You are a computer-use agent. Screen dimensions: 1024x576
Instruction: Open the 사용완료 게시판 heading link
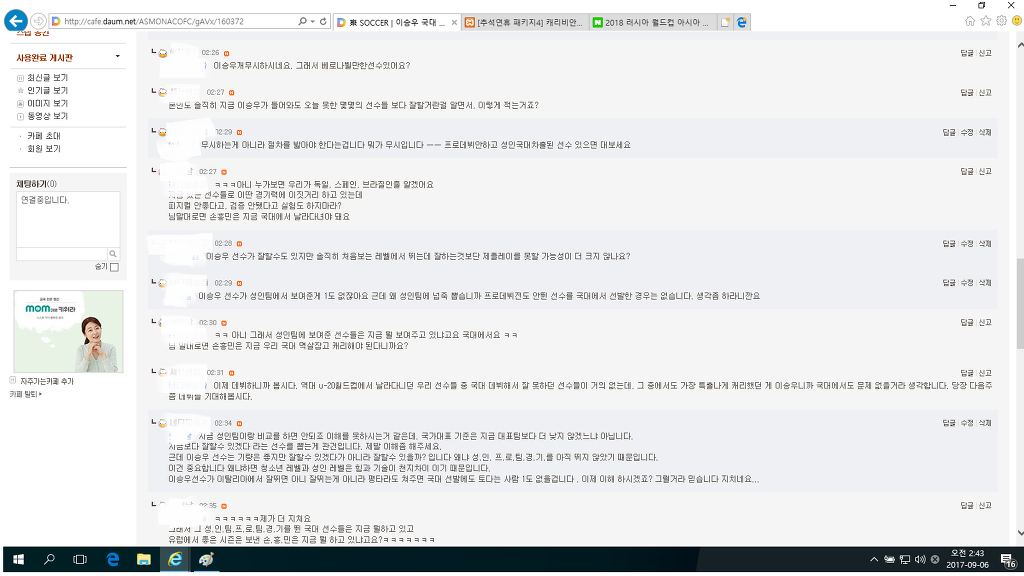(x=44, y=57)
